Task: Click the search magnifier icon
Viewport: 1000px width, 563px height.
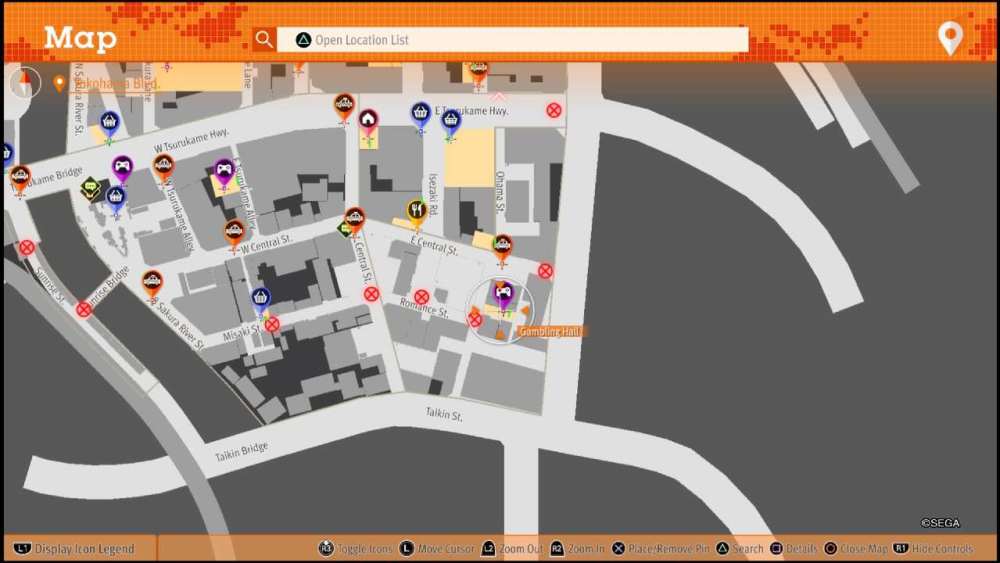Action: pyautogui.click(x=264, y=39)
